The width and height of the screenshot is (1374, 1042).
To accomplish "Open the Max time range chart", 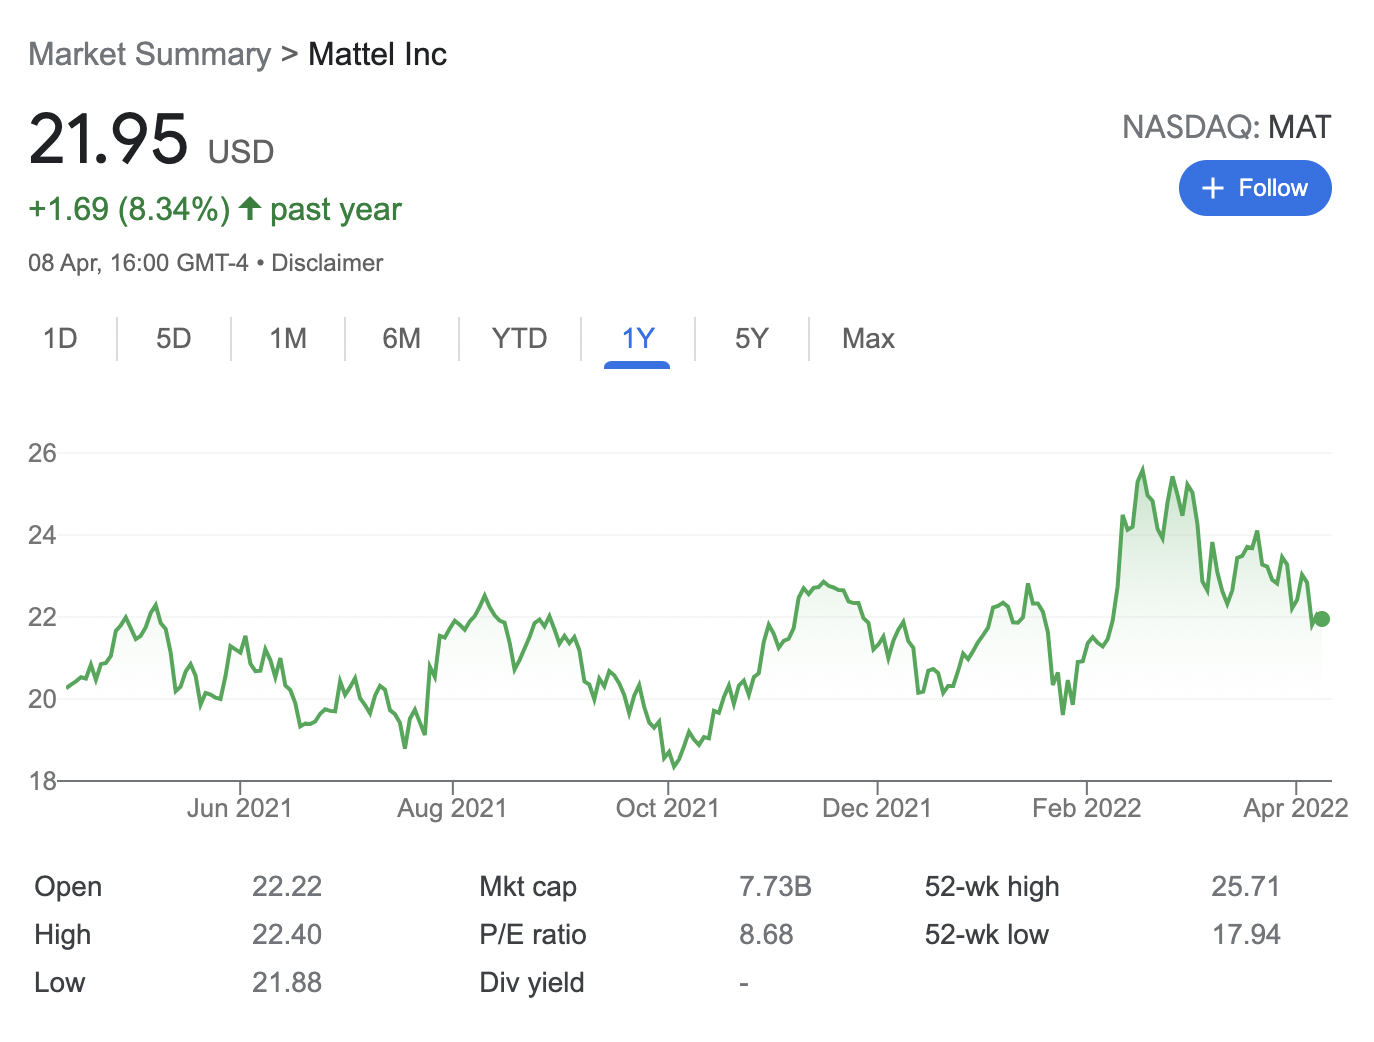I will [867, 339].
